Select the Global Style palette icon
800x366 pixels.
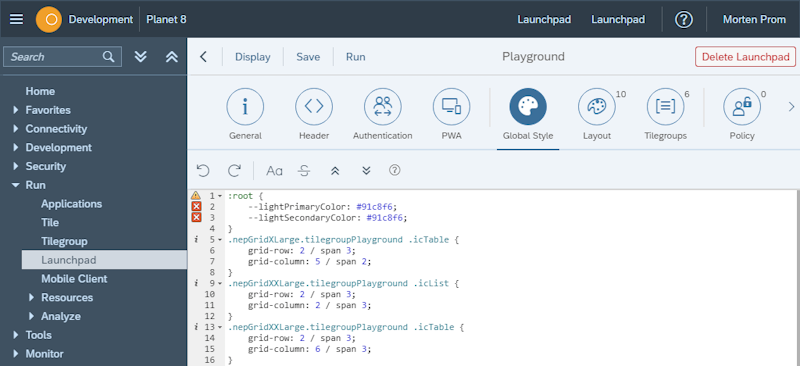pos(528,107)
